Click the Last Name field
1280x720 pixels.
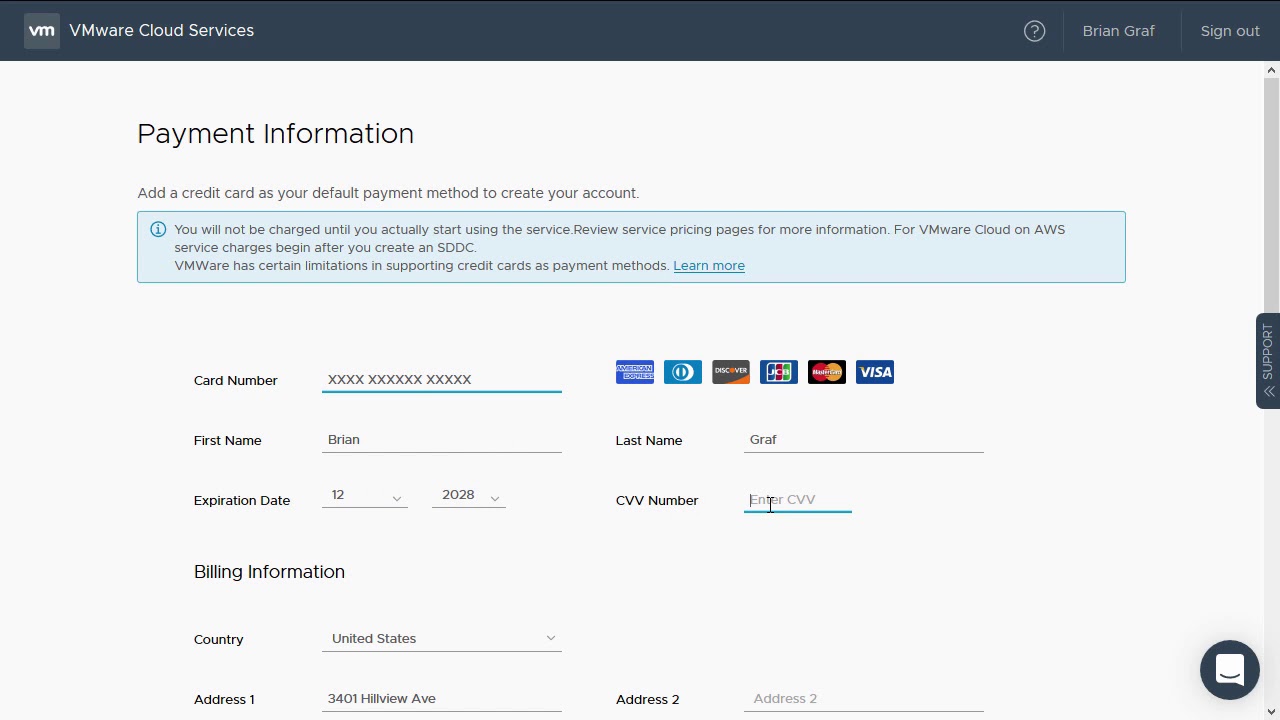(x=863, y=440)
